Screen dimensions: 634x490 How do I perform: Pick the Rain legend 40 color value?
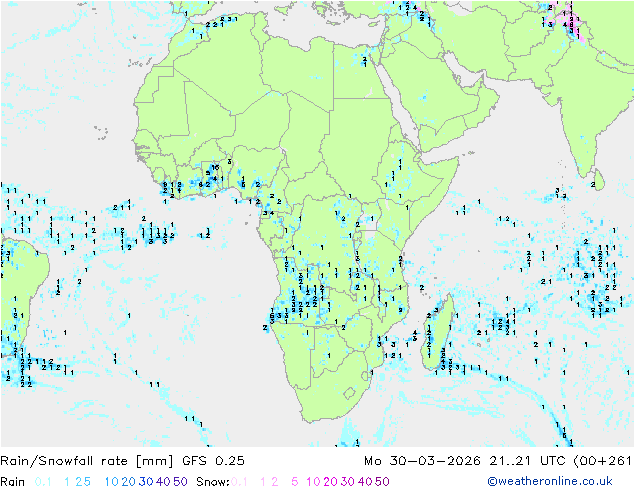coord(163,482)
